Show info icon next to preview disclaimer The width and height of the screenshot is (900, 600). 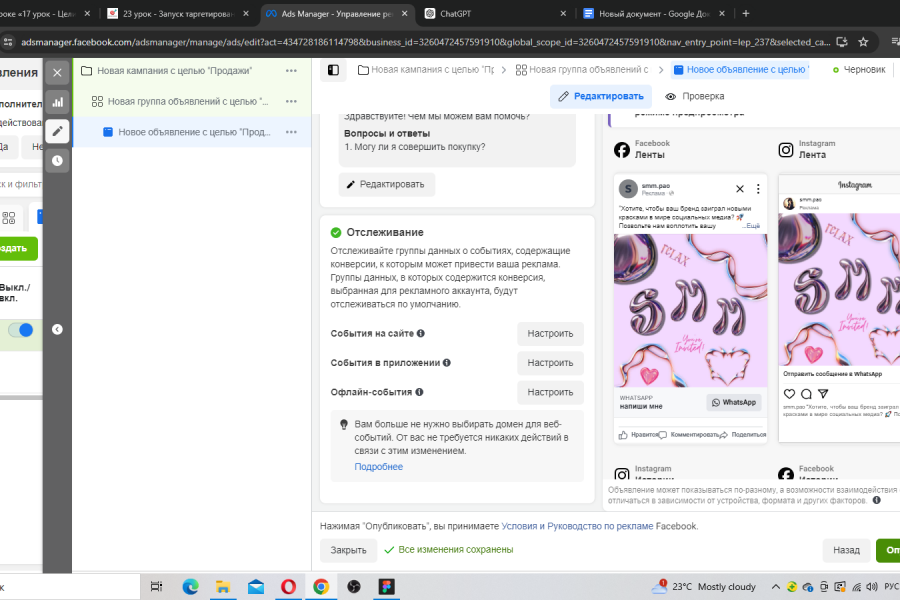(x=876, y=500)
